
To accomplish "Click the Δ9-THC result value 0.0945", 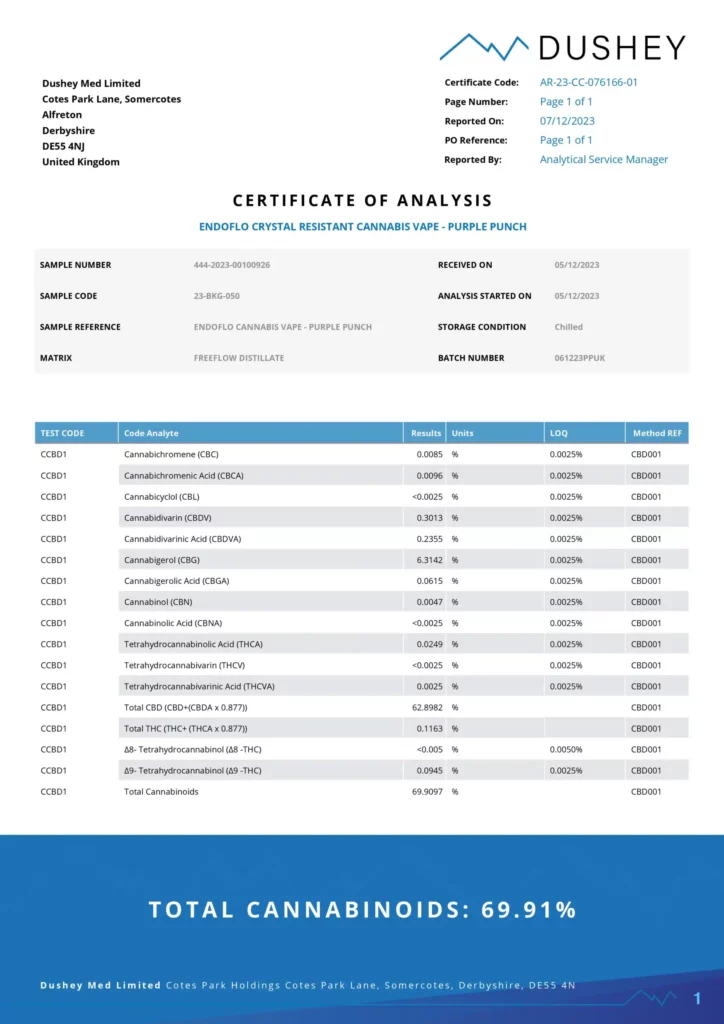I will click(430, 771).
